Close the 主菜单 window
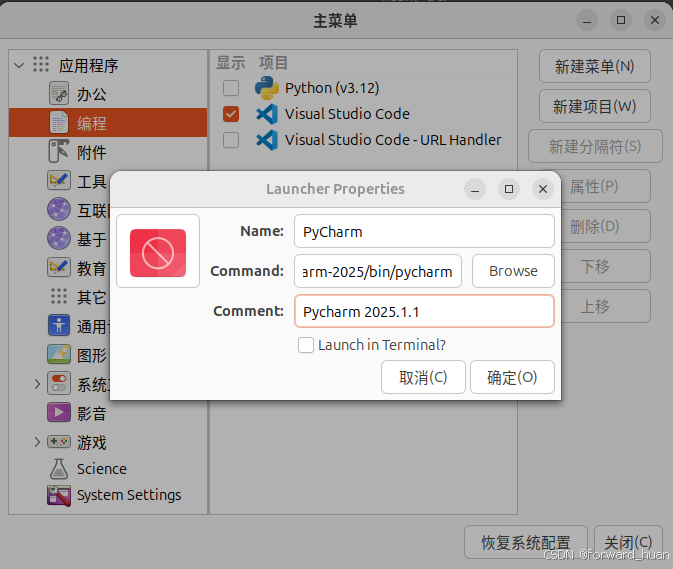 click(x=655, y=20)
